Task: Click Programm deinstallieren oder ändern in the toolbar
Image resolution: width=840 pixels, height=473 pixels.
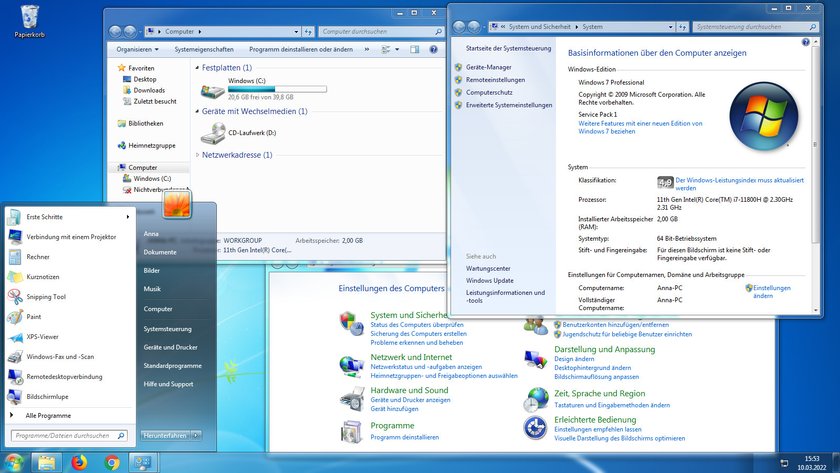Action: tap(301, 49)
